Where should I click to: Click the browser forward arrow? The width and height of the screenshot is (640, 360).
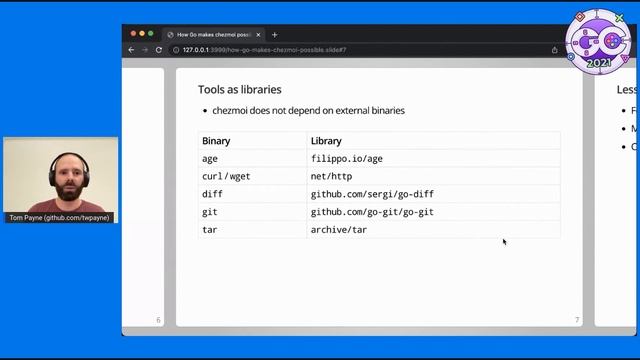tap(145, 50)
